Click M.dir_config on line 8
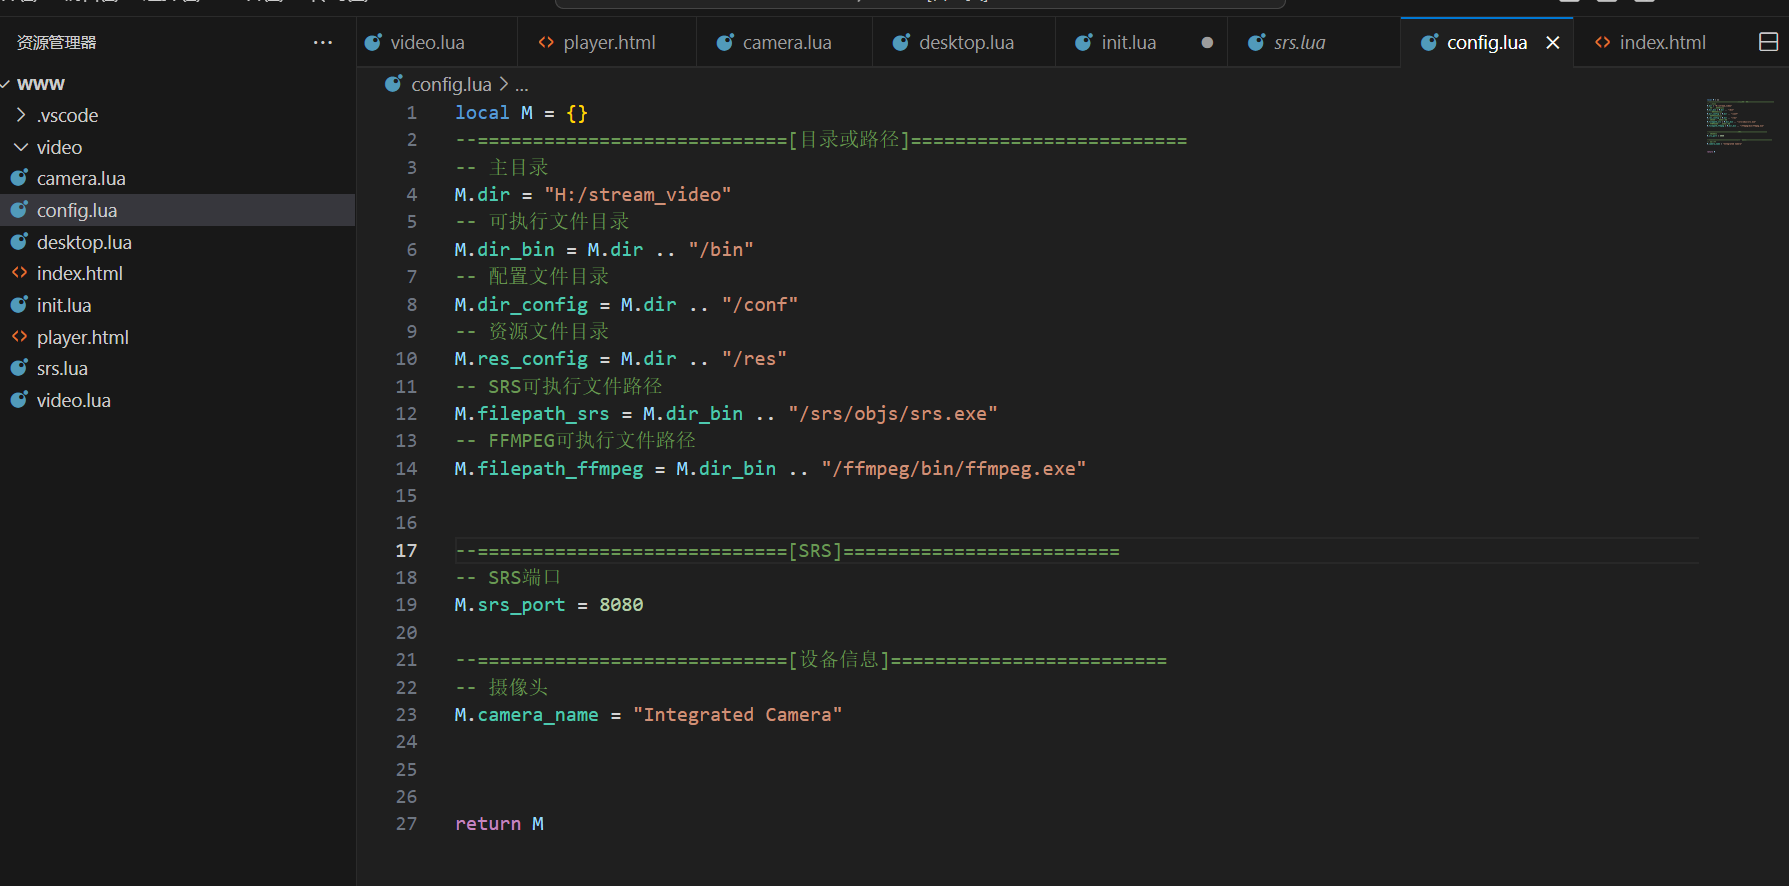Image resolution: width=1789 pixels, height=886 pixels. click(521, 304)
